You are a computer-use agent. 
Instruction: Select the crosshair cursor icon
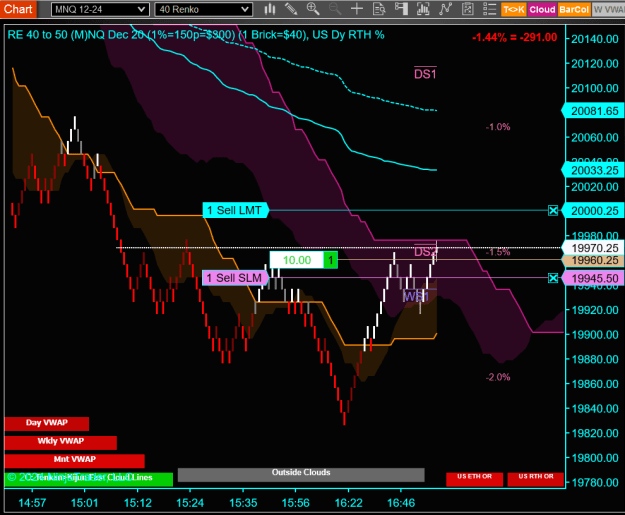[357, 9]
